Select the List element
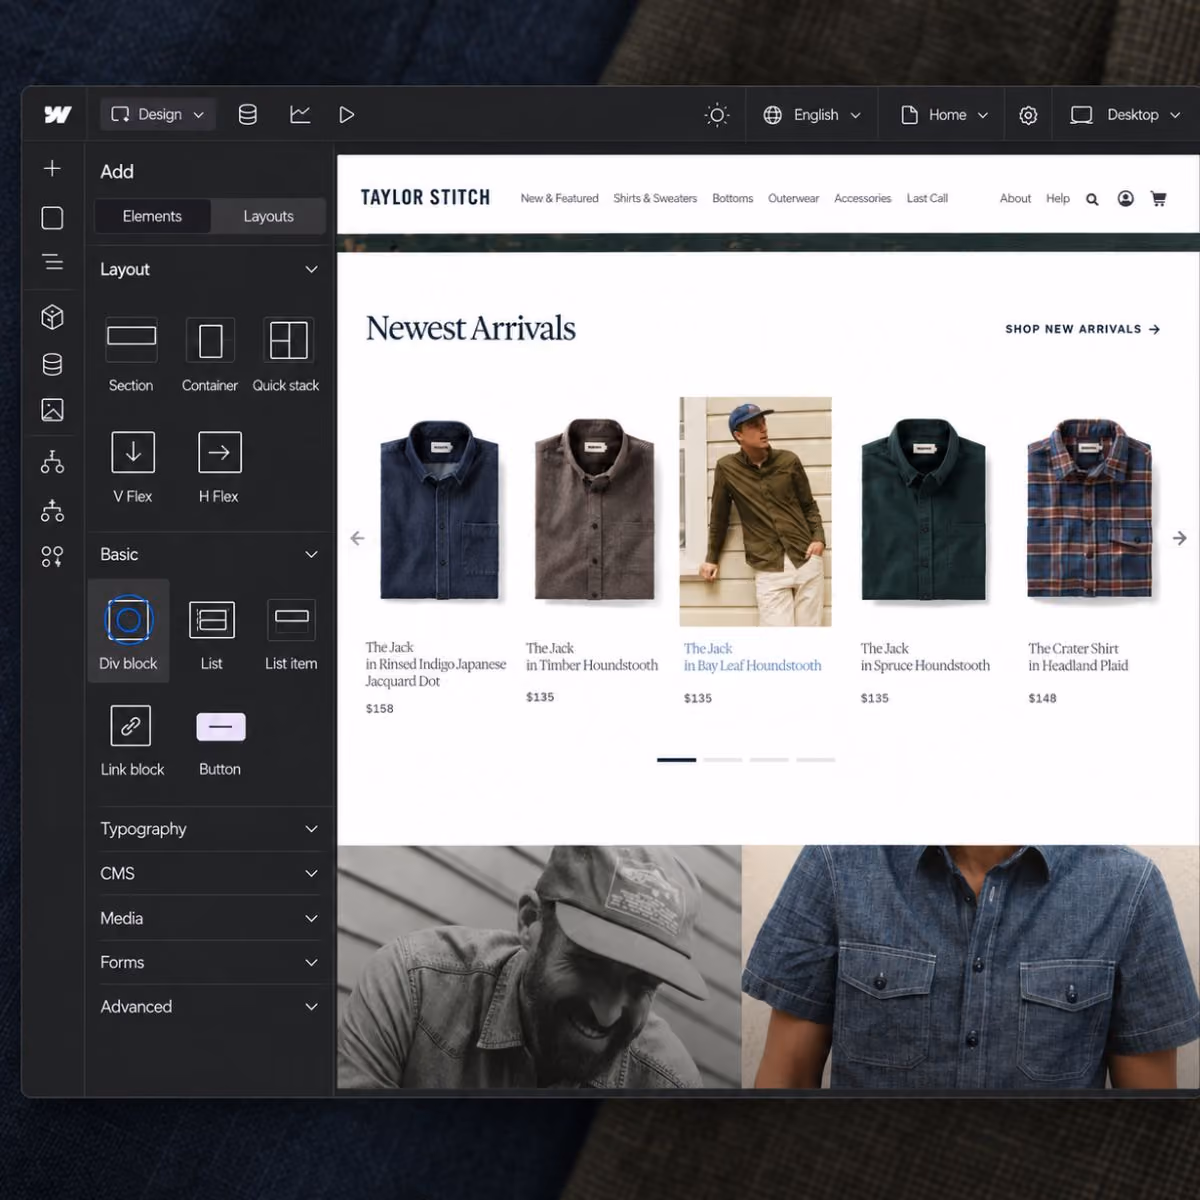Viewport: 1200px width, 1200px height. point(211,635)
